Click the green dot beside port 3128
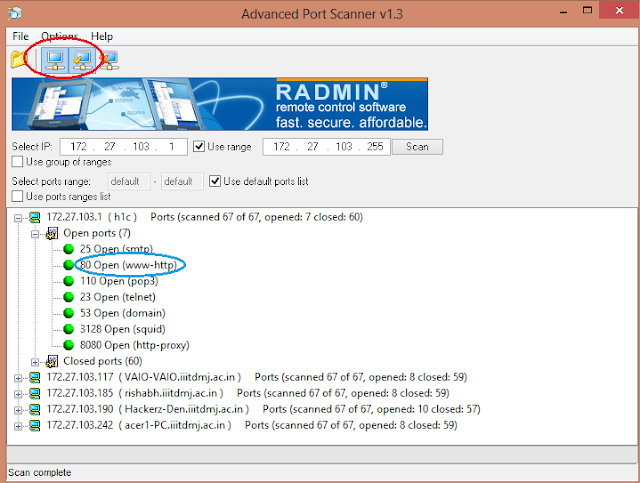Image resolution: width=640 pixels, height=483 pixels. (x=69, y=329)
